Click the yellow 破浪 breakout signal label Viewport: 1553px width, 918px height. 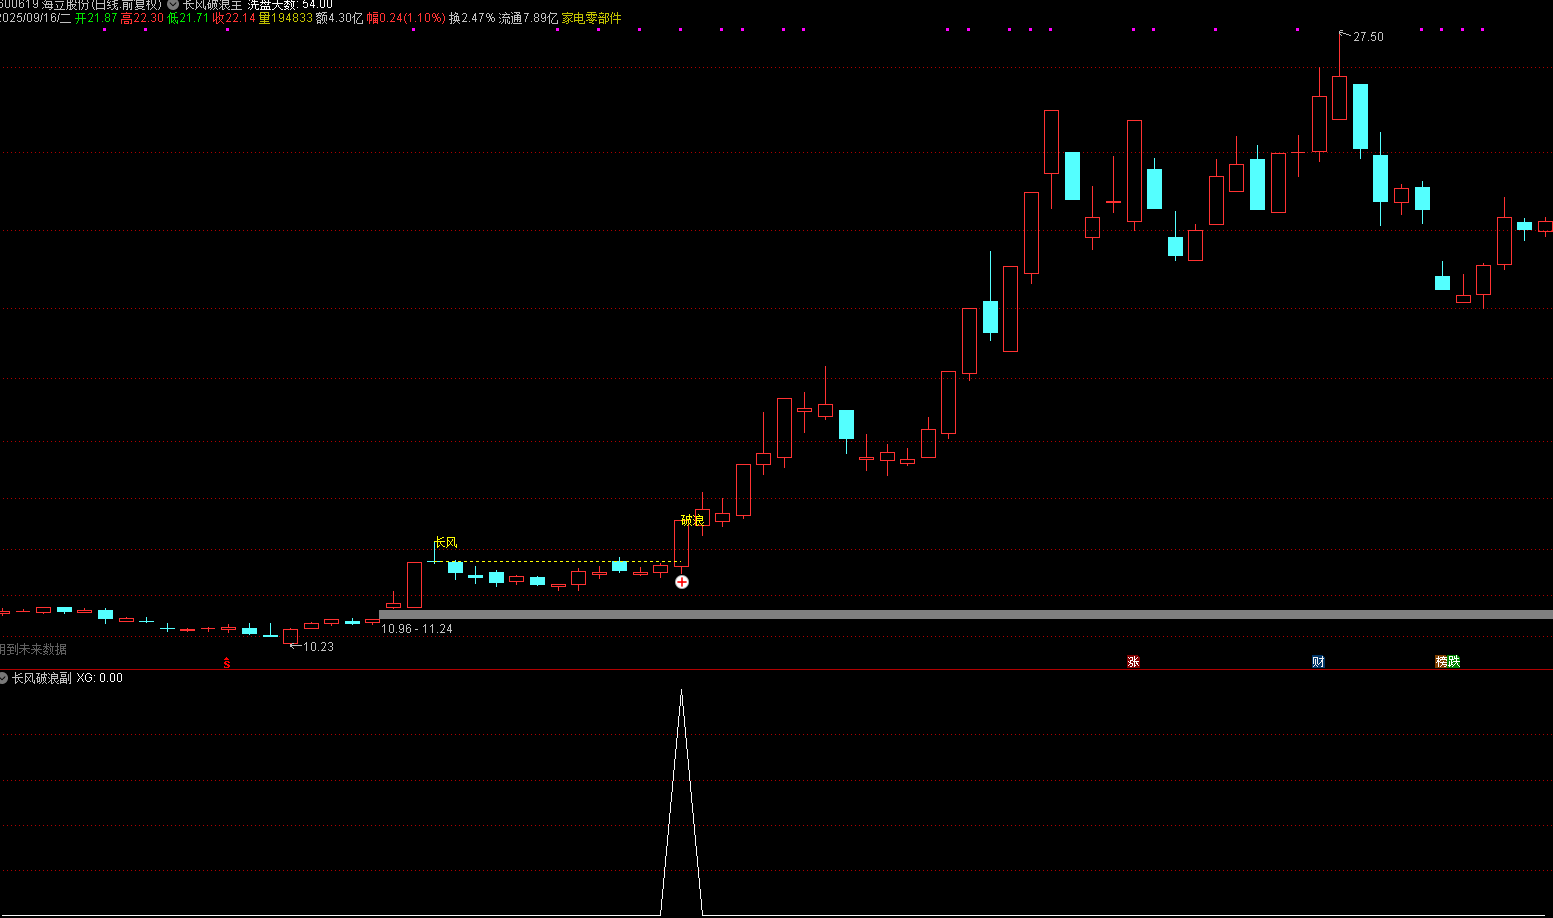click(x=692, y=520)
